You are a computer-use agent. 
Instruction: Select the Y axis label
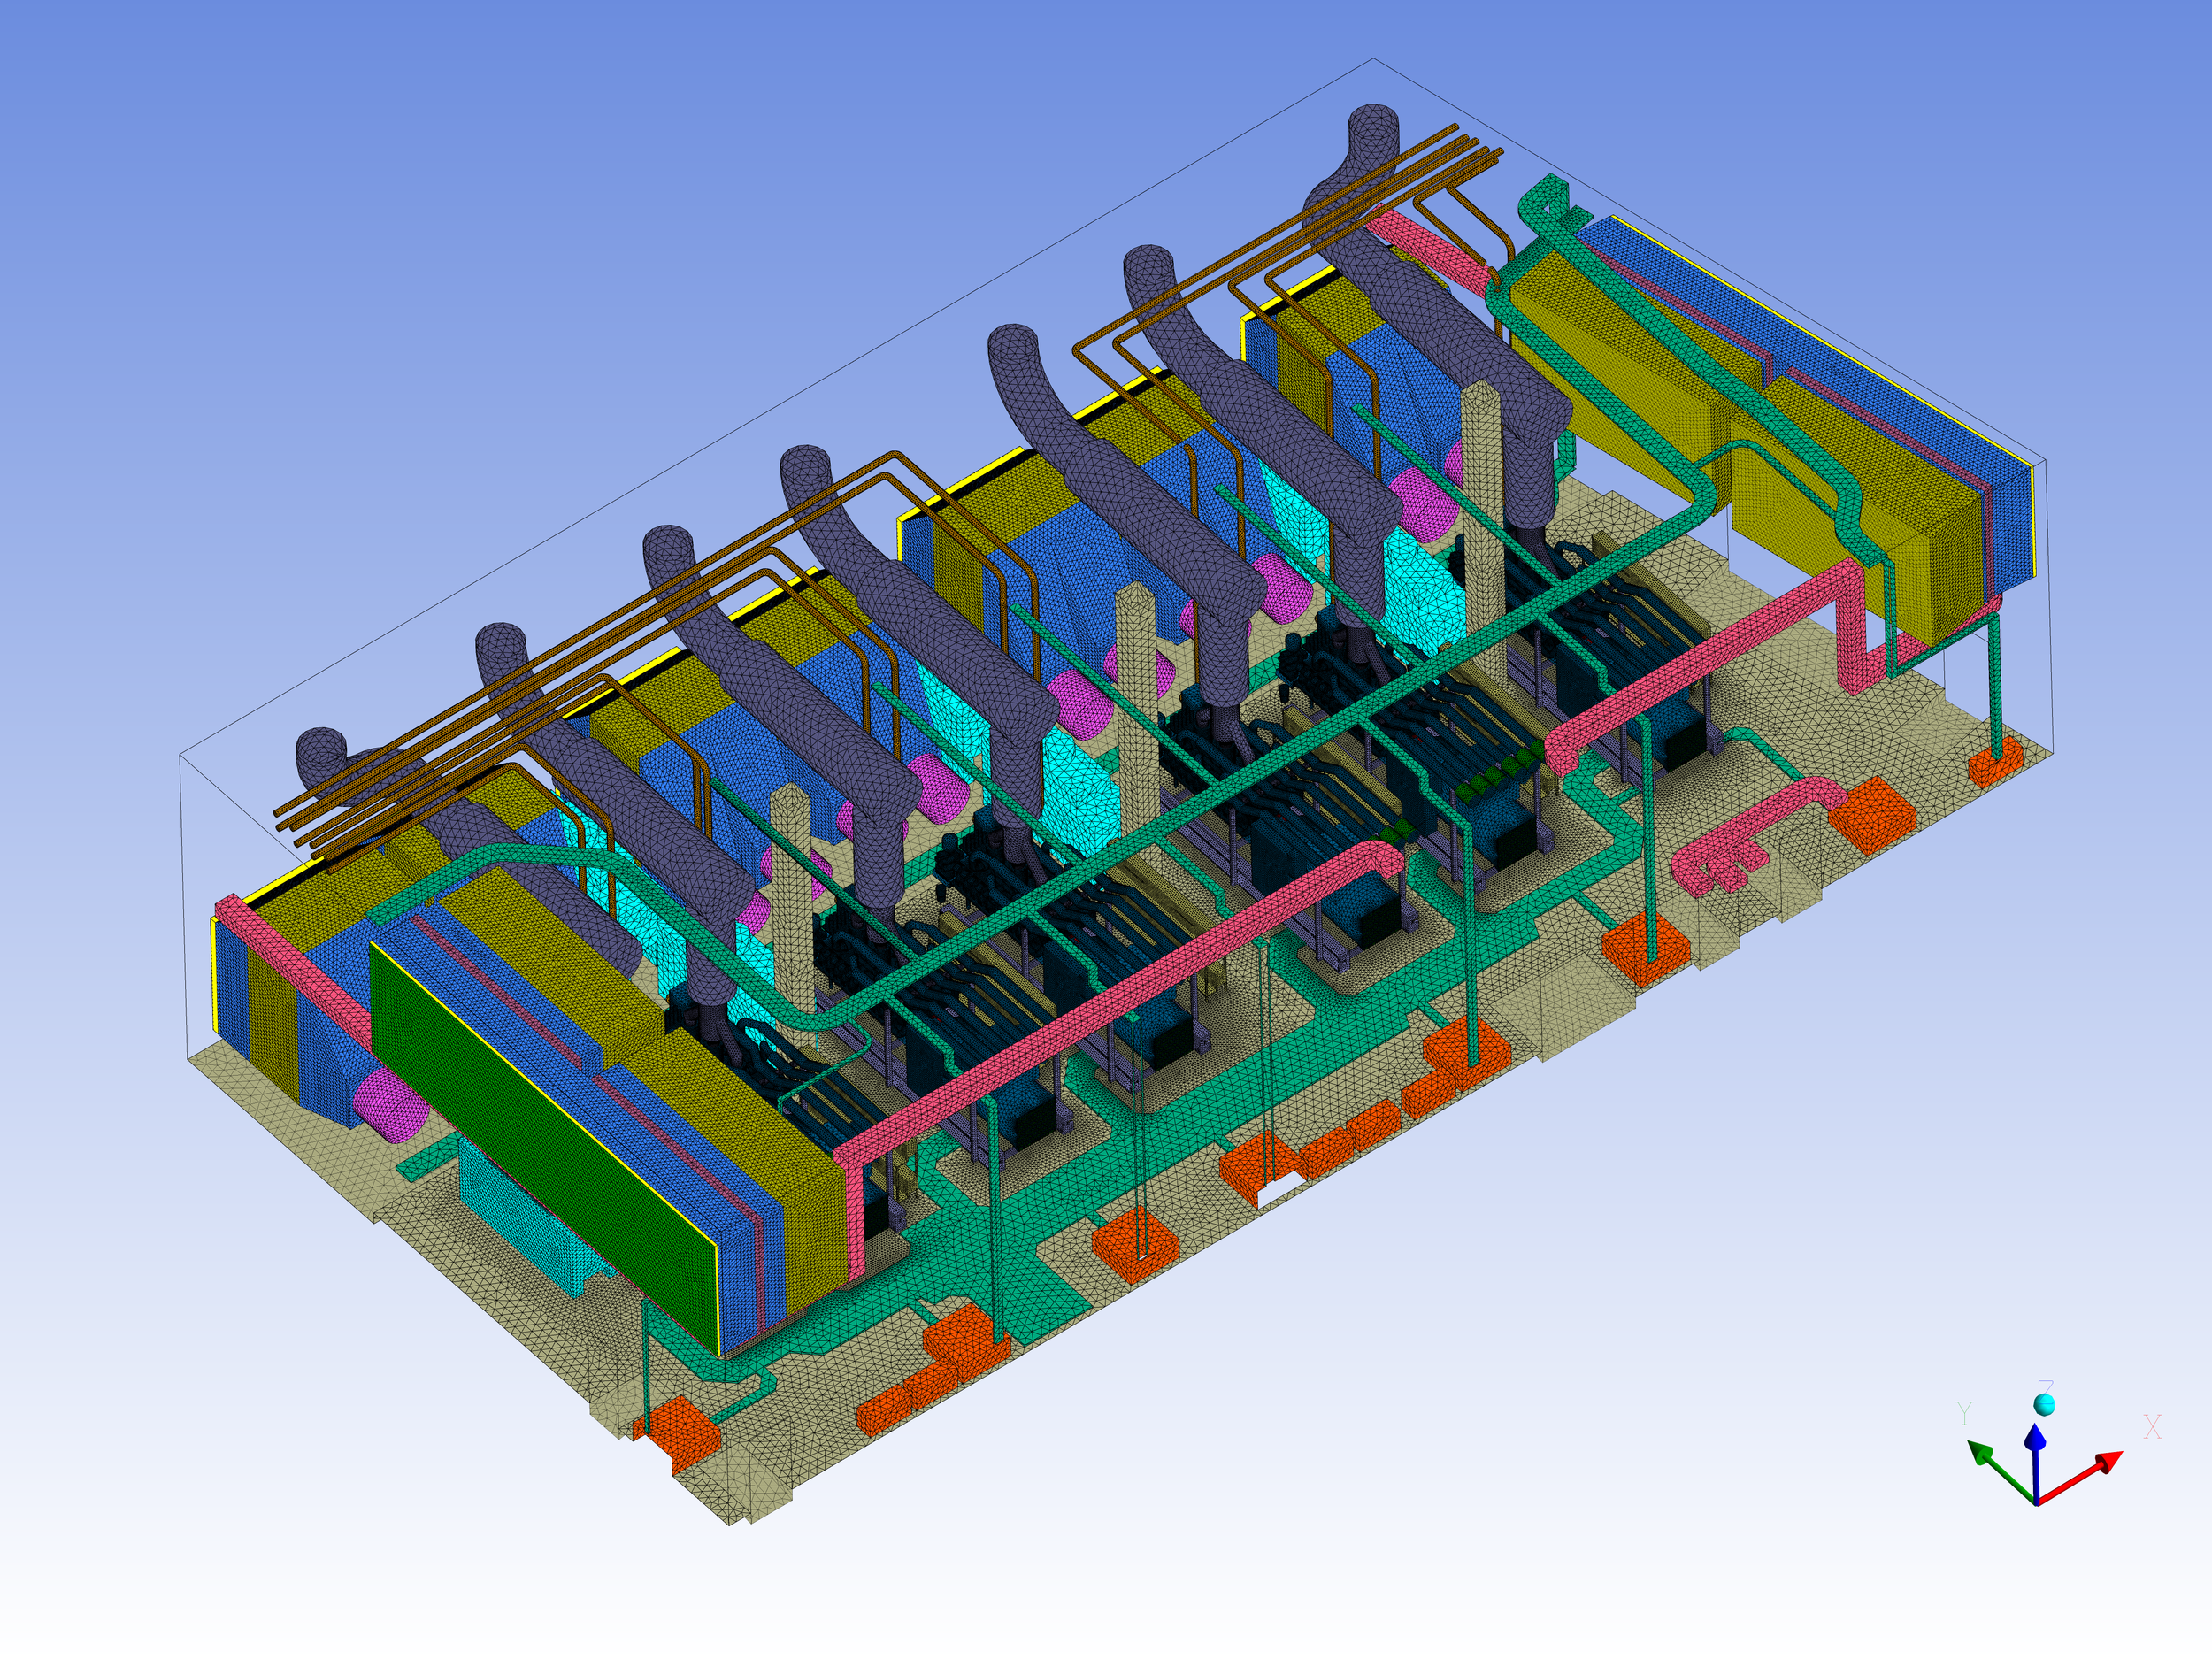pyautogui.click(x=1965, y=1413)
